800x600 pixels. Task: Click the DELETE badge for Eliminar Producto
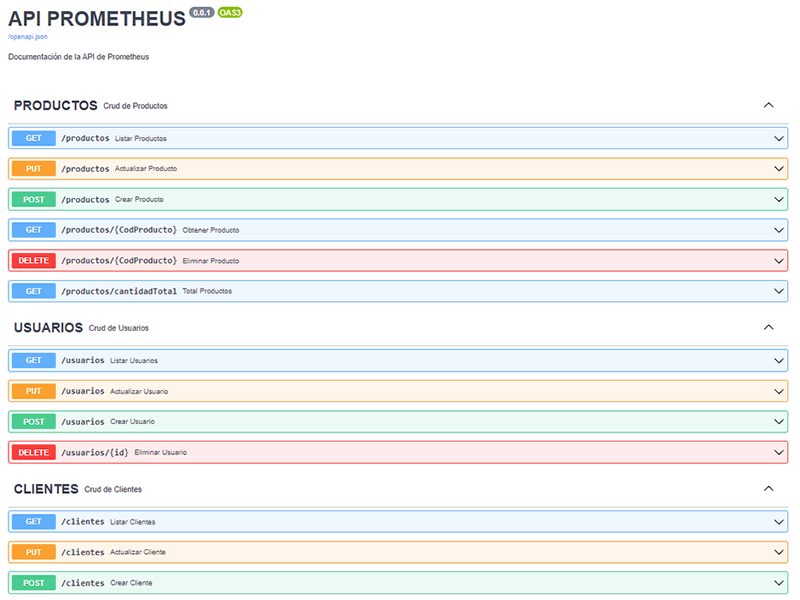33,261
